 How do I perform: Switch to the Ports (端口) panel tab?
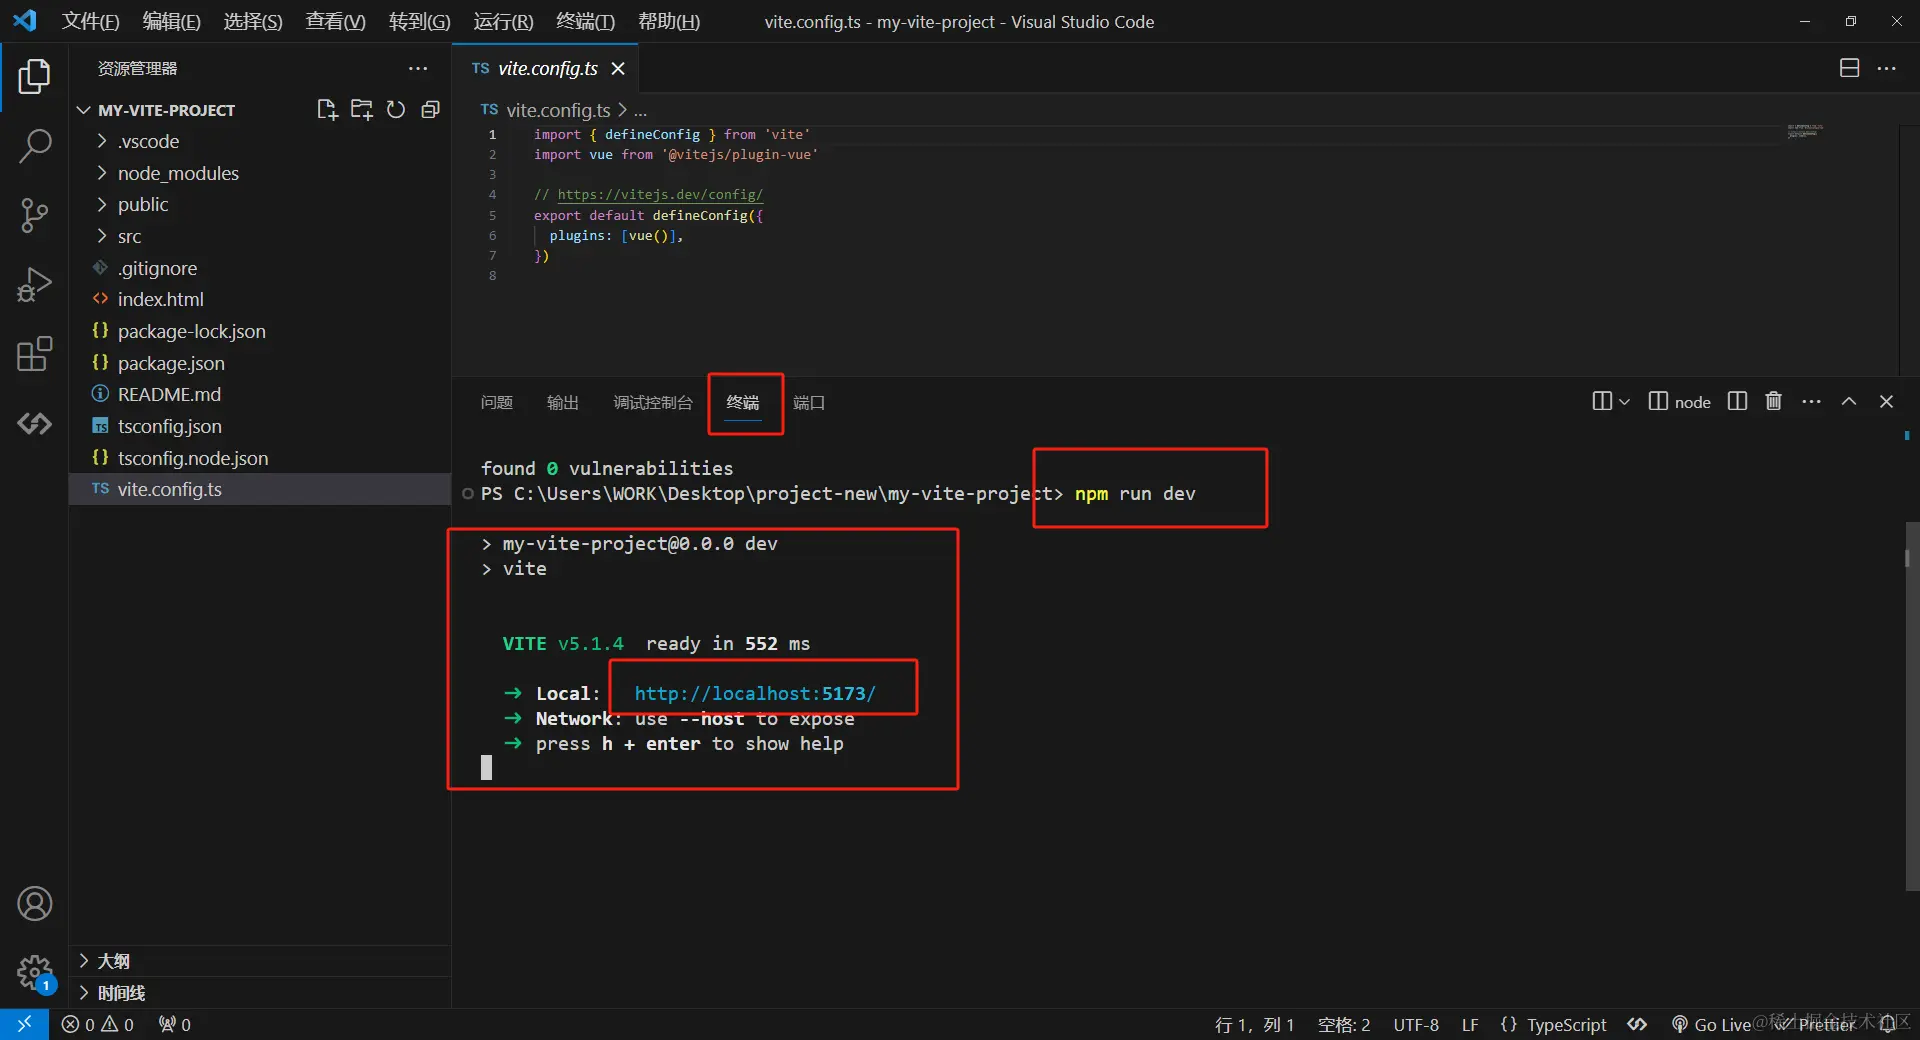point(809,402)
